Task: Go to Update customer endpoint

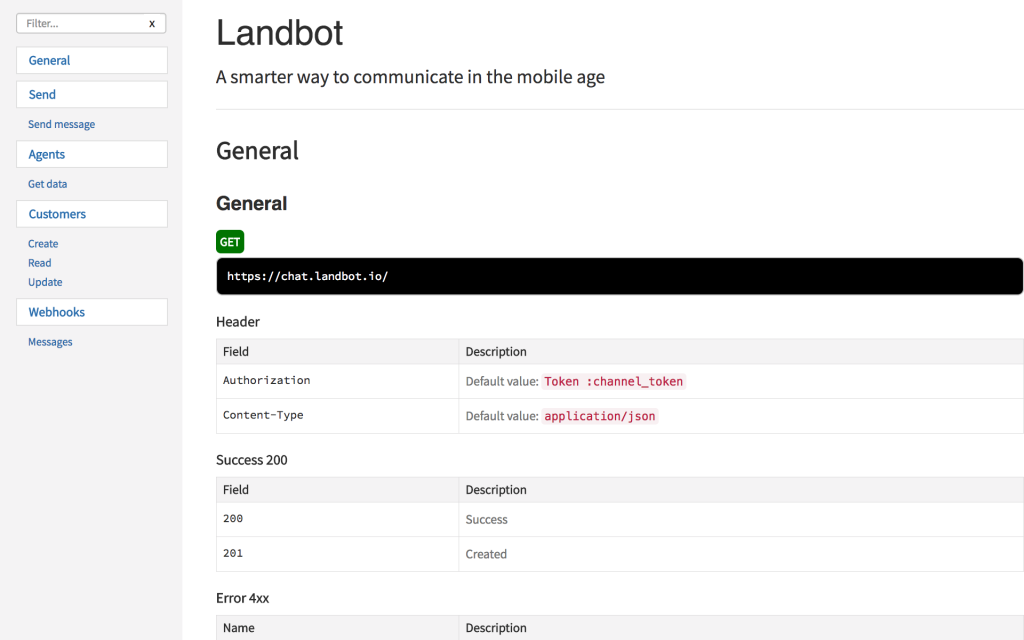Action: click(45, 282)
